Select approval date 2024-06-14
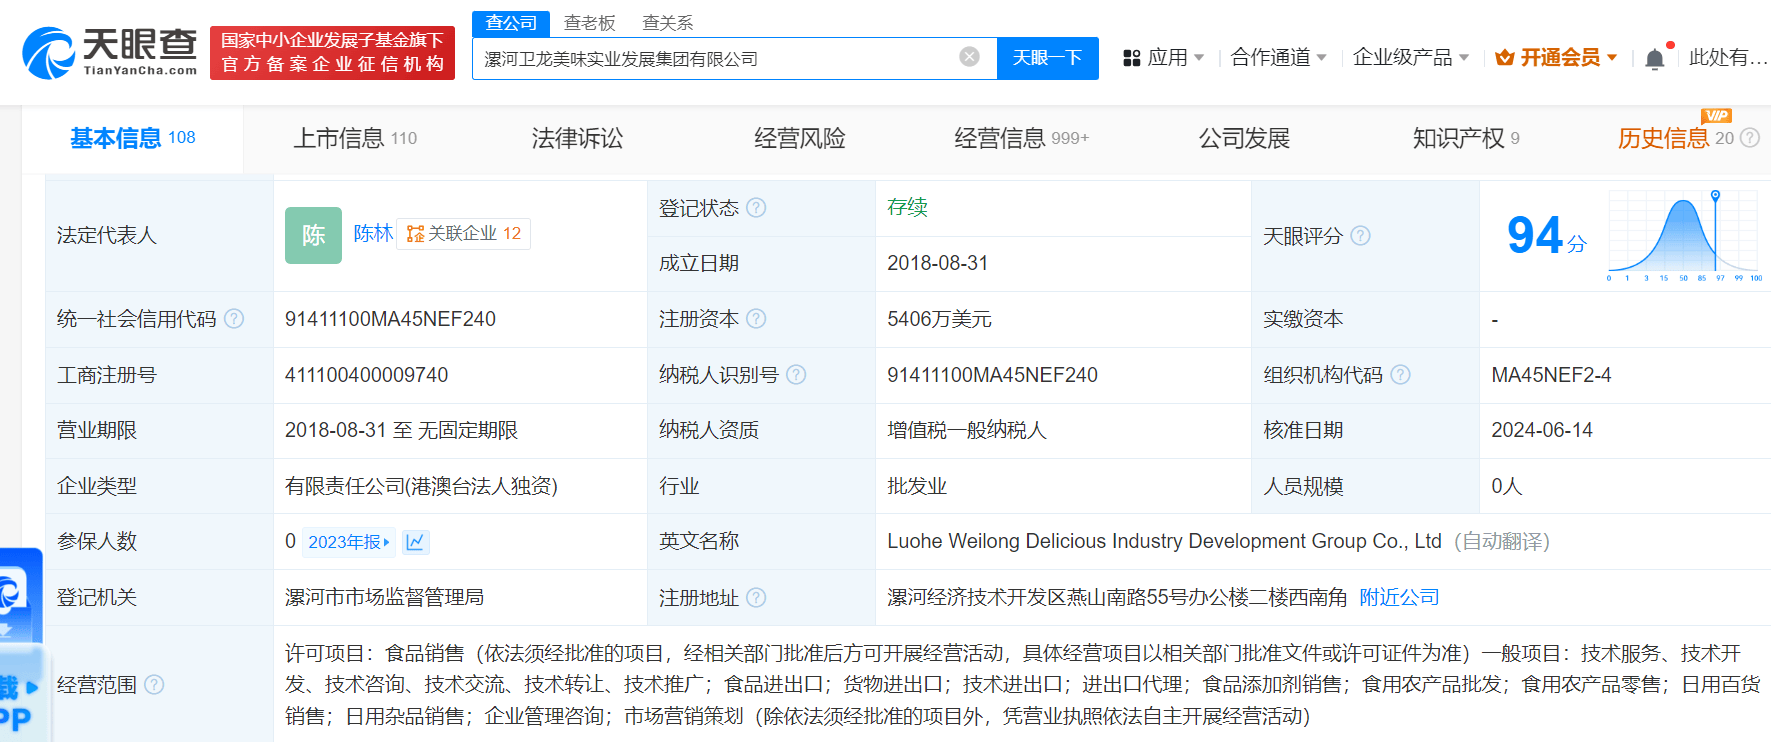Image resolution: width=1771 pixels, height=742 pixels. pyautogui.click(x=1541, y=430)
